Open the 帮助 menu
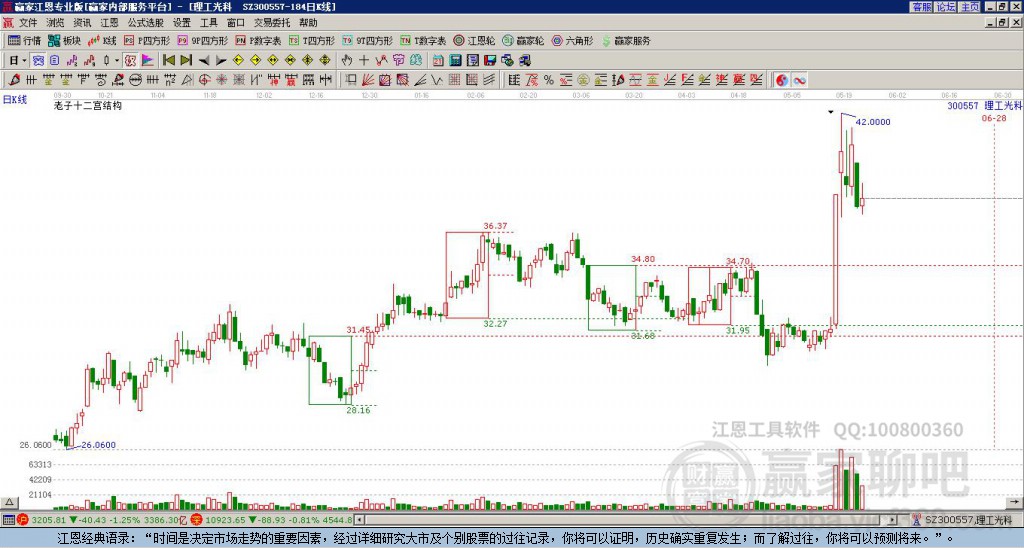Screen dimensions: 1024x548 click(x=308, y=23)
